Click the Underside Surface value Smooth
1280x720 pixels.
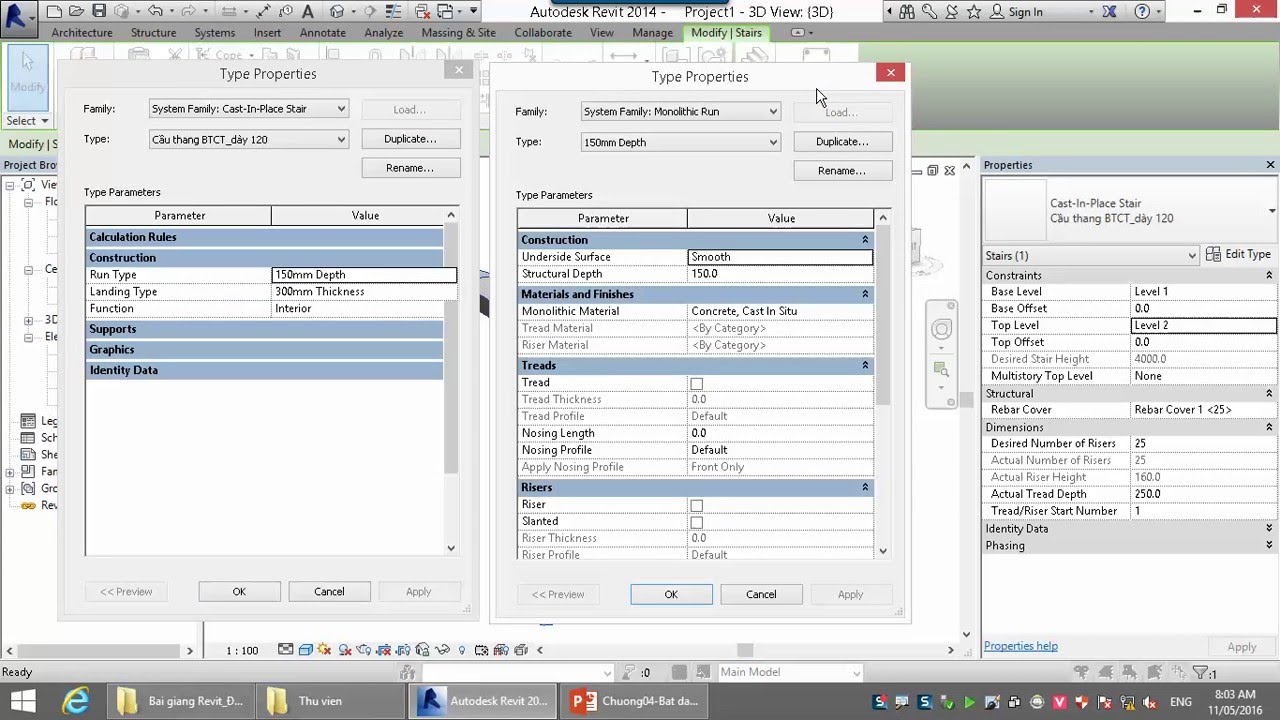click(780, 257)
